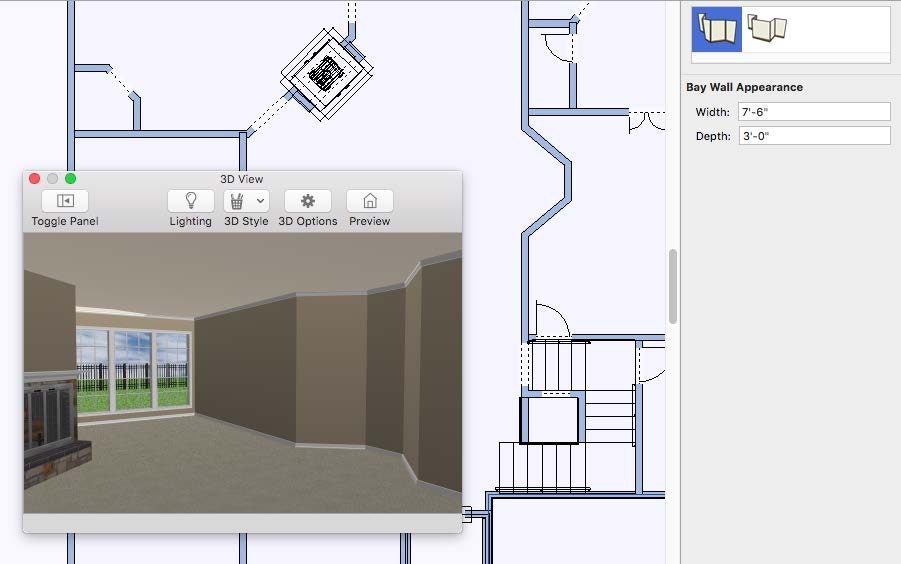
Task: Click the Depth label in properties panel
Action: 713,136
